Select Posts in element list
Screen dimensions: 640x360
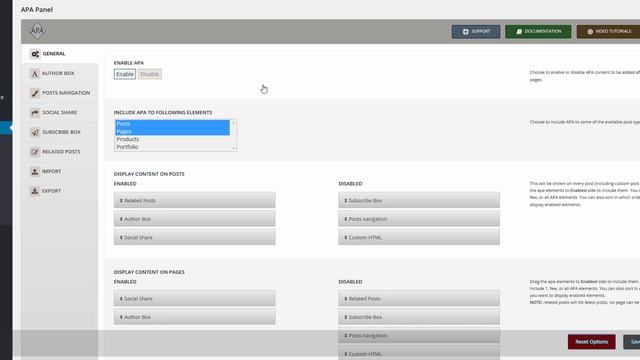[x=173, y=124]
